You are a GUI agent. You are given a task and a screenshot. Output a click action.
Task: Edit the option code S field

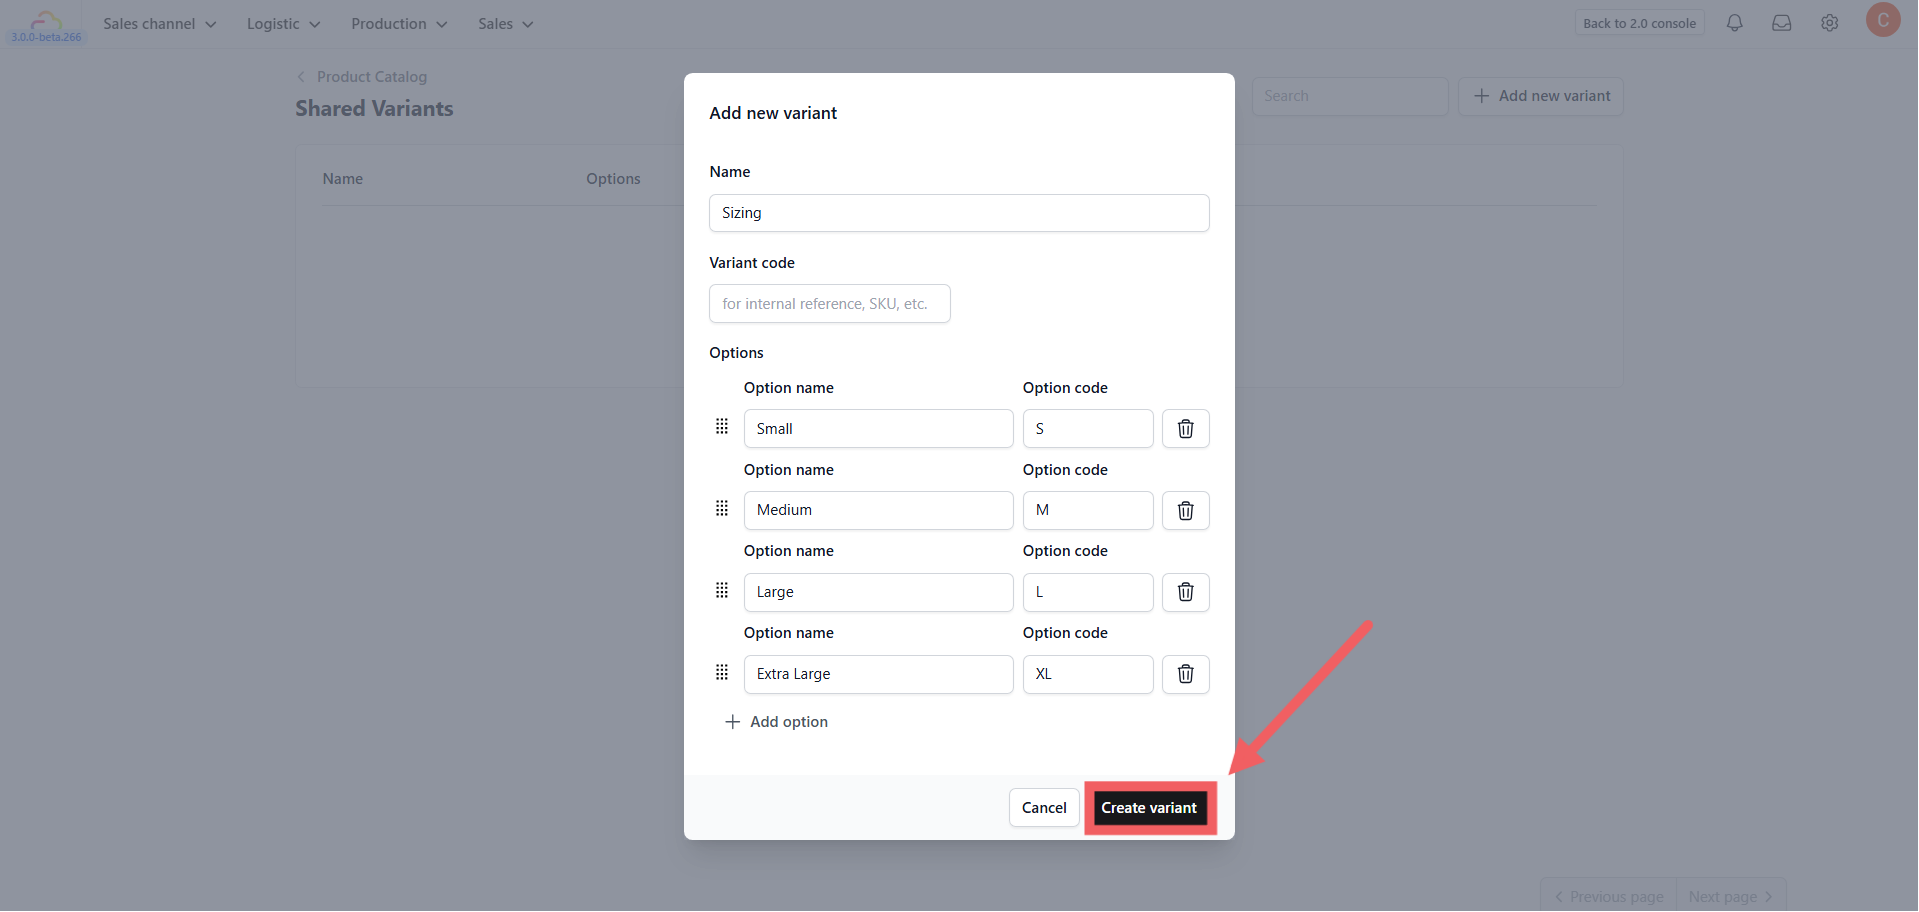(1088, 429)
